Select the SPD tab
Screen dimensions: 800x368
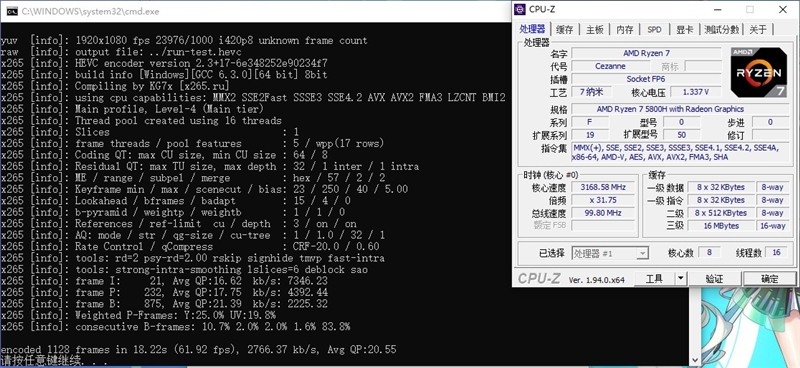[654, 30]
